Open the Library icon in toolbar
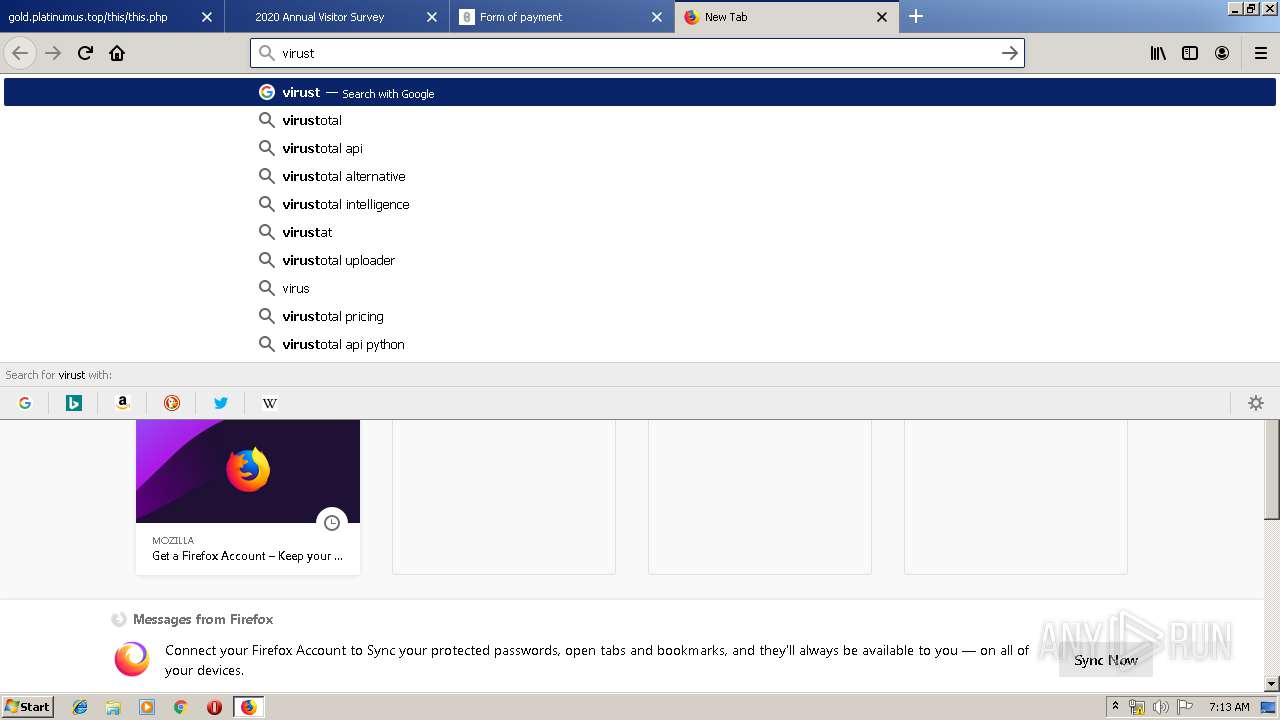The height and width of the screenshot is (720, 1280). click(x=1158, y=53)
